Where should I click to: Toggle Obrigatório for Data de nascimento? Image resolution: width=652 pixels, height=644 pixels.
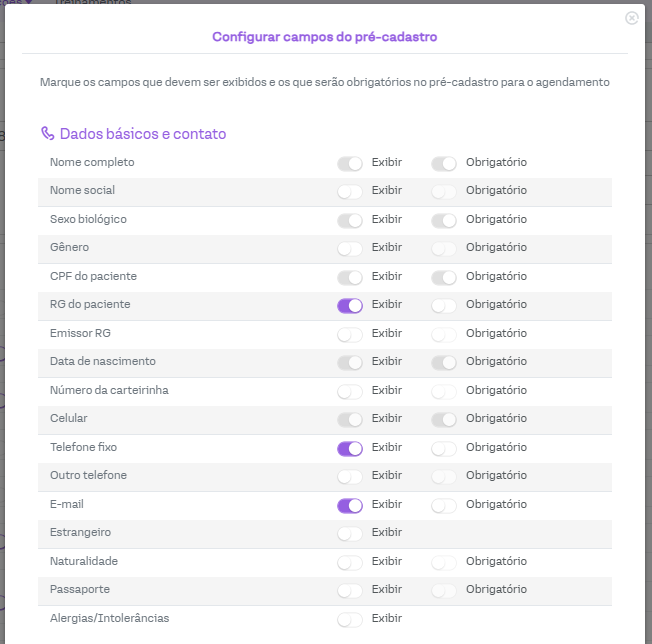coord(444,362)
